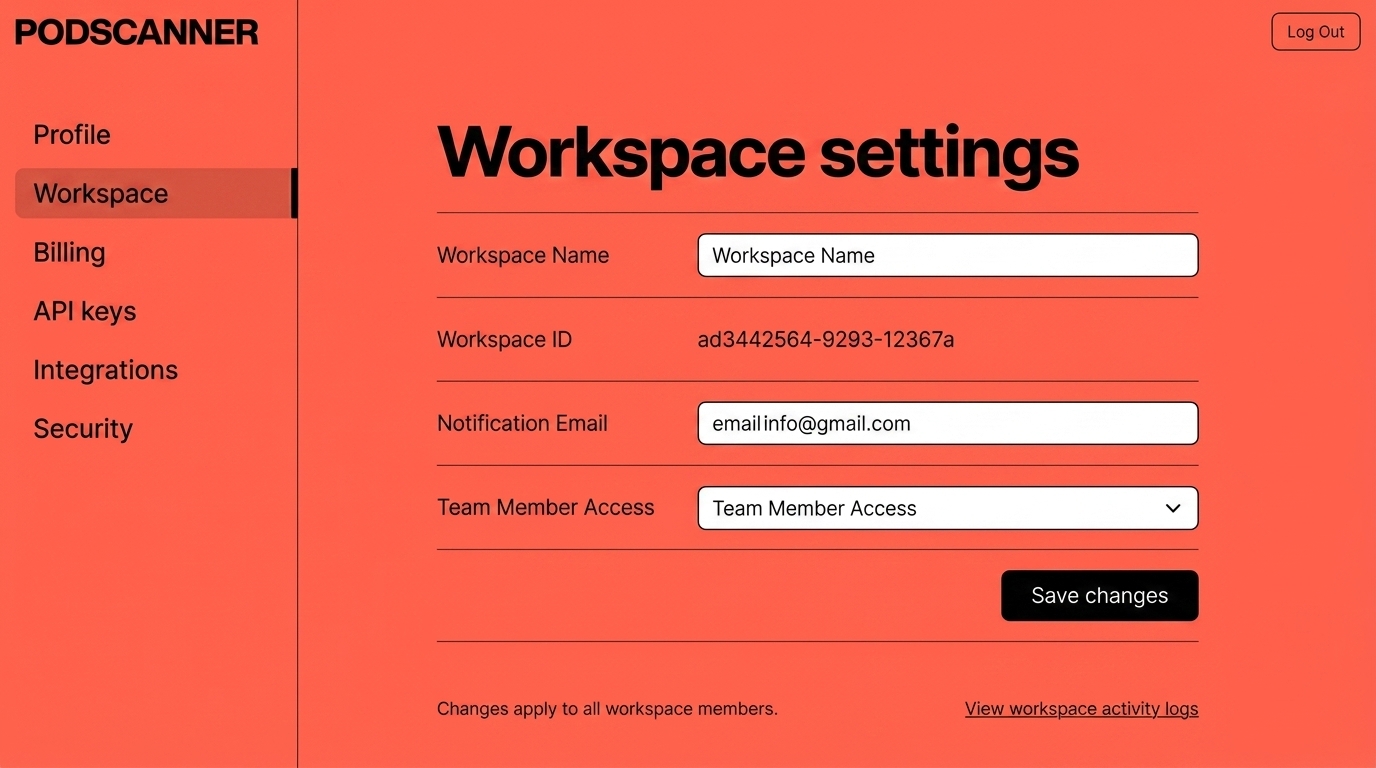Click the Workspace Name field label
The width and height of the screenshot is (1376, 768).
tap(523, 255)
